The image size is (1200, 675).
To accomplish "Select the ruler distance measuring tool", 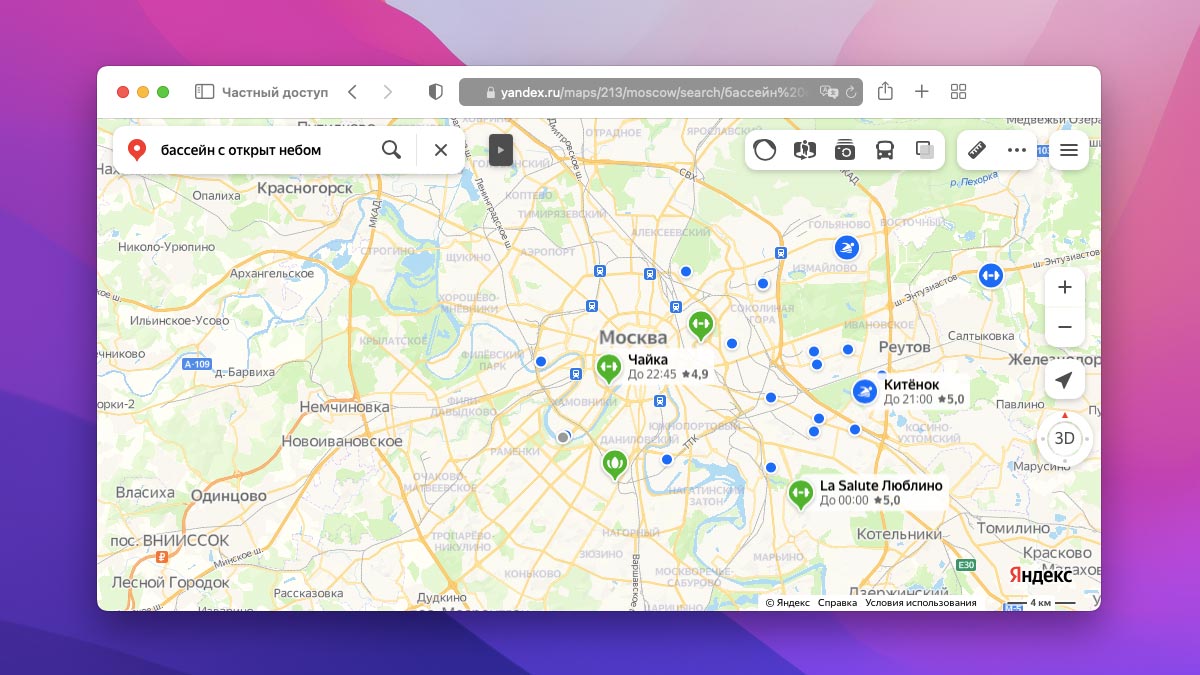I will coord(977,150).
